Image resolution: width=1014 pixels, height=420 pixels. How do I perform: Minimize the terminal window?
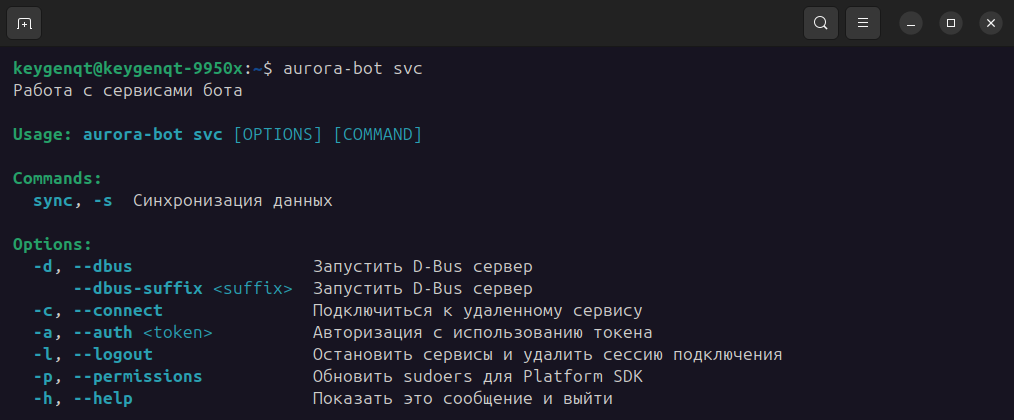[x=911, y=23]
